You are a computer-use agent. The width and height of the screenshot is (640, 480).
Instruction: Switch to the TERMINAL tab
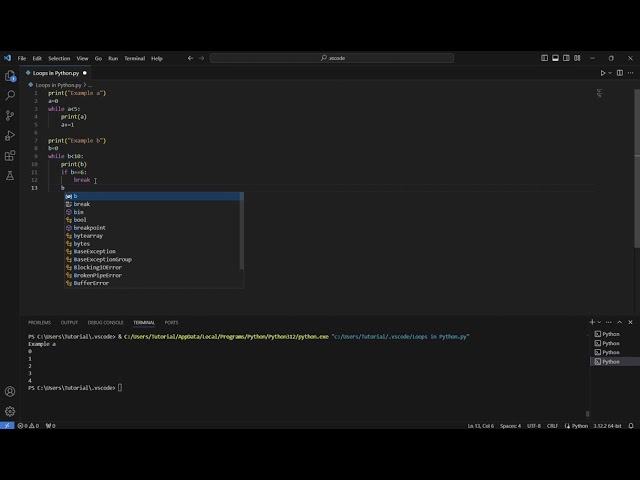[x=144, y=322]
